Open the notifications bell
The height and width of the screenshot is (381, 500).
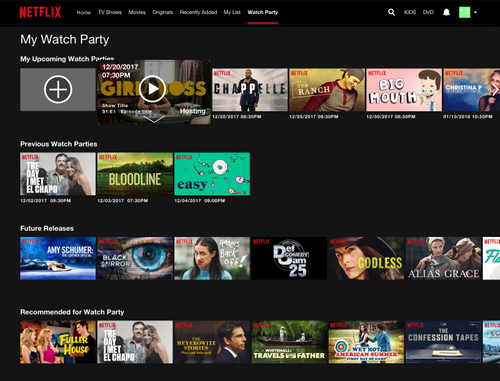446,12
